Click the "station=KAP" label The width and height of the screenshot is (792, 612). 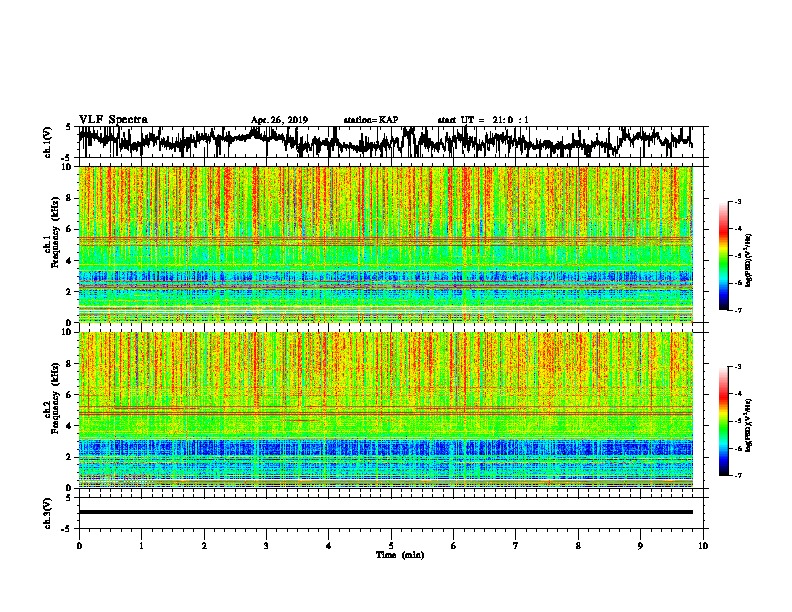pos(371,120)
